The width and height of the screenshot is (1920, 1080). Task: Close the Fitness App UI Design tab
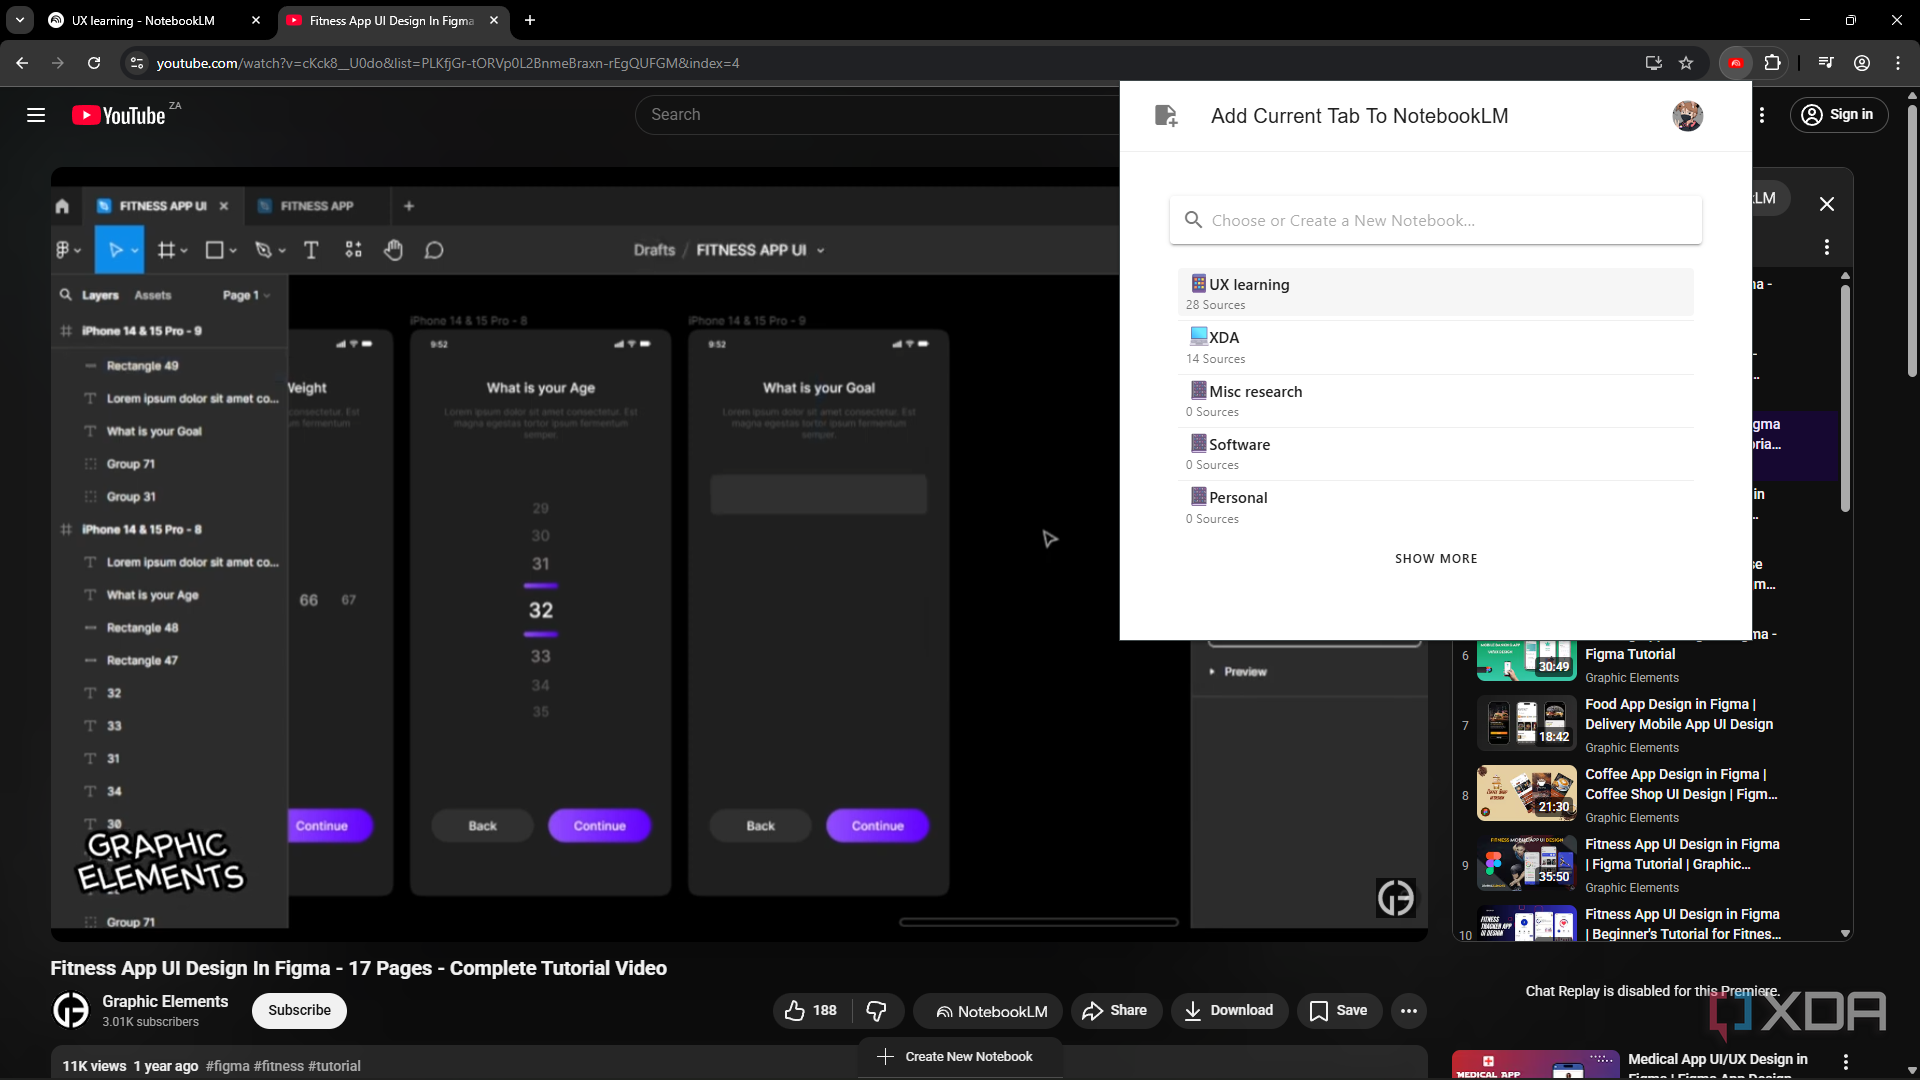click(494, 20)
